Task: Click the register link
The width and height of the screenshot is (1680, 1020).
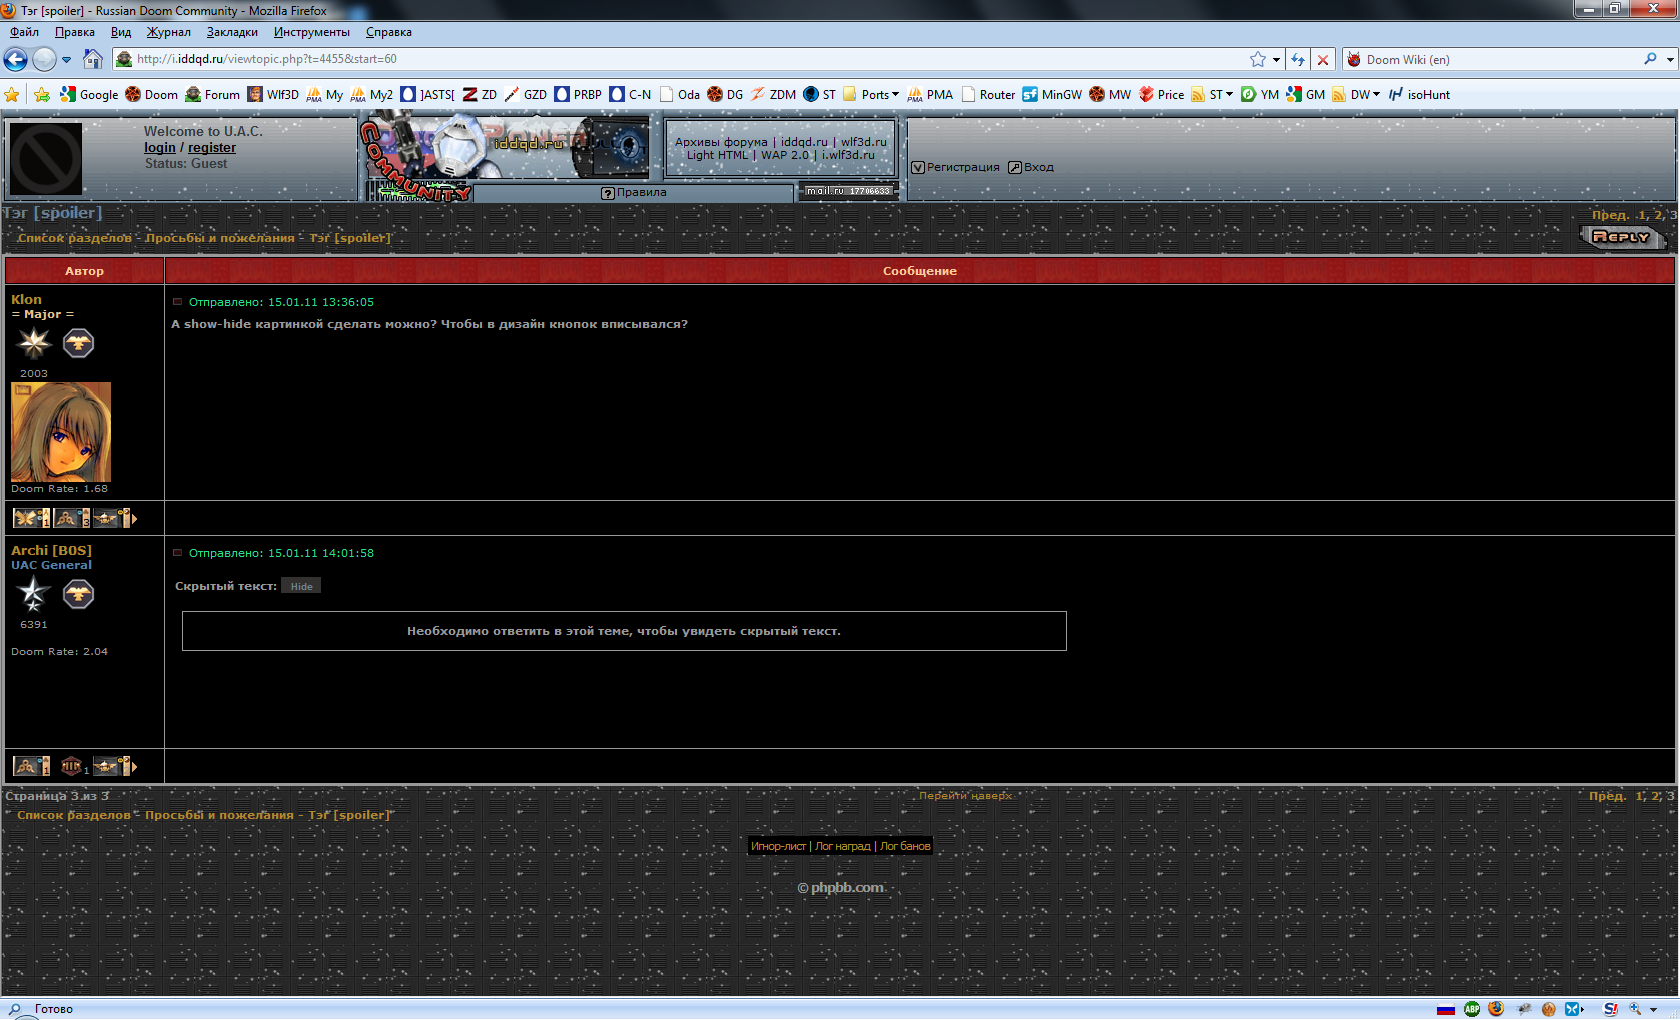Action: click(212, 148)
